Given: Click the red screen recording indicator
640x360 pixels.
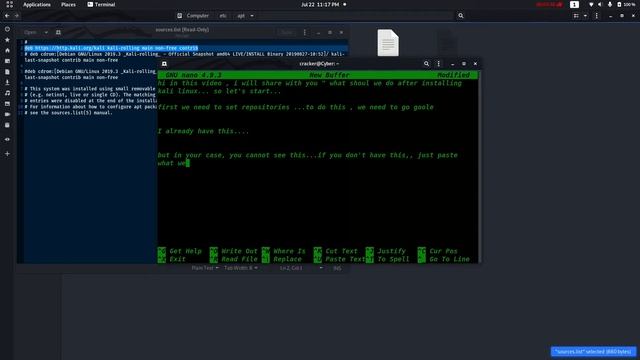Looking at the screenshot, I should tap(549, 4).
